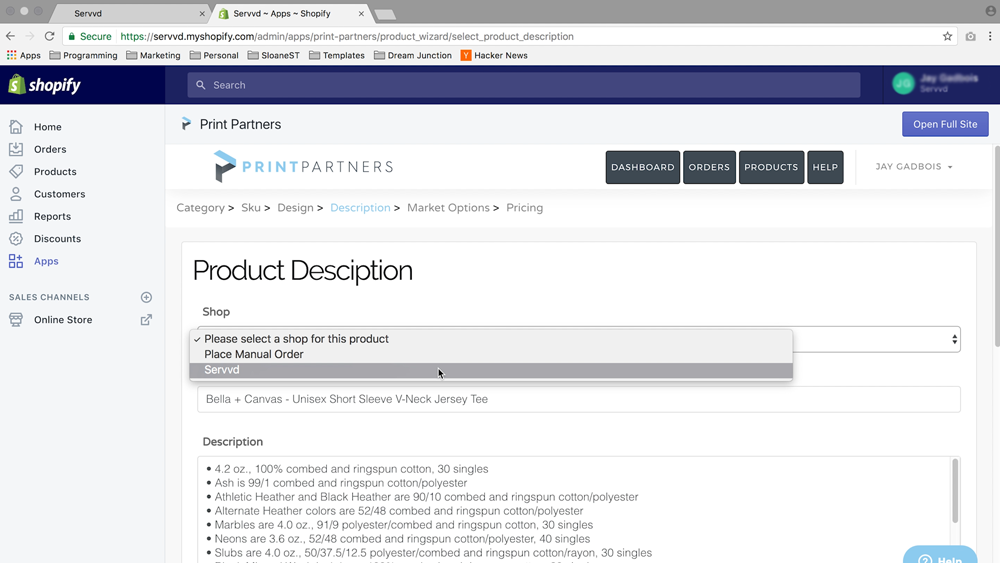Click the page vertical scrollbar
This screenshot has width=1000, height=563.
[x=996, y=247]
